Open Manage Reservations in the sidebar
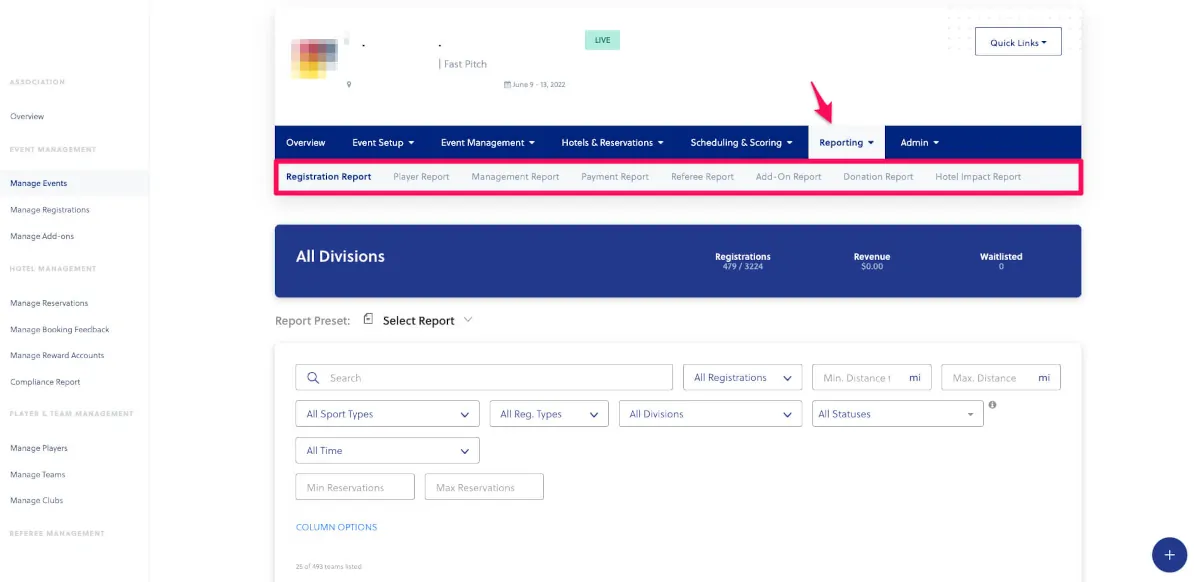Image resolution: width=1200 pixels, height=582 pixels. coord(49,303)
